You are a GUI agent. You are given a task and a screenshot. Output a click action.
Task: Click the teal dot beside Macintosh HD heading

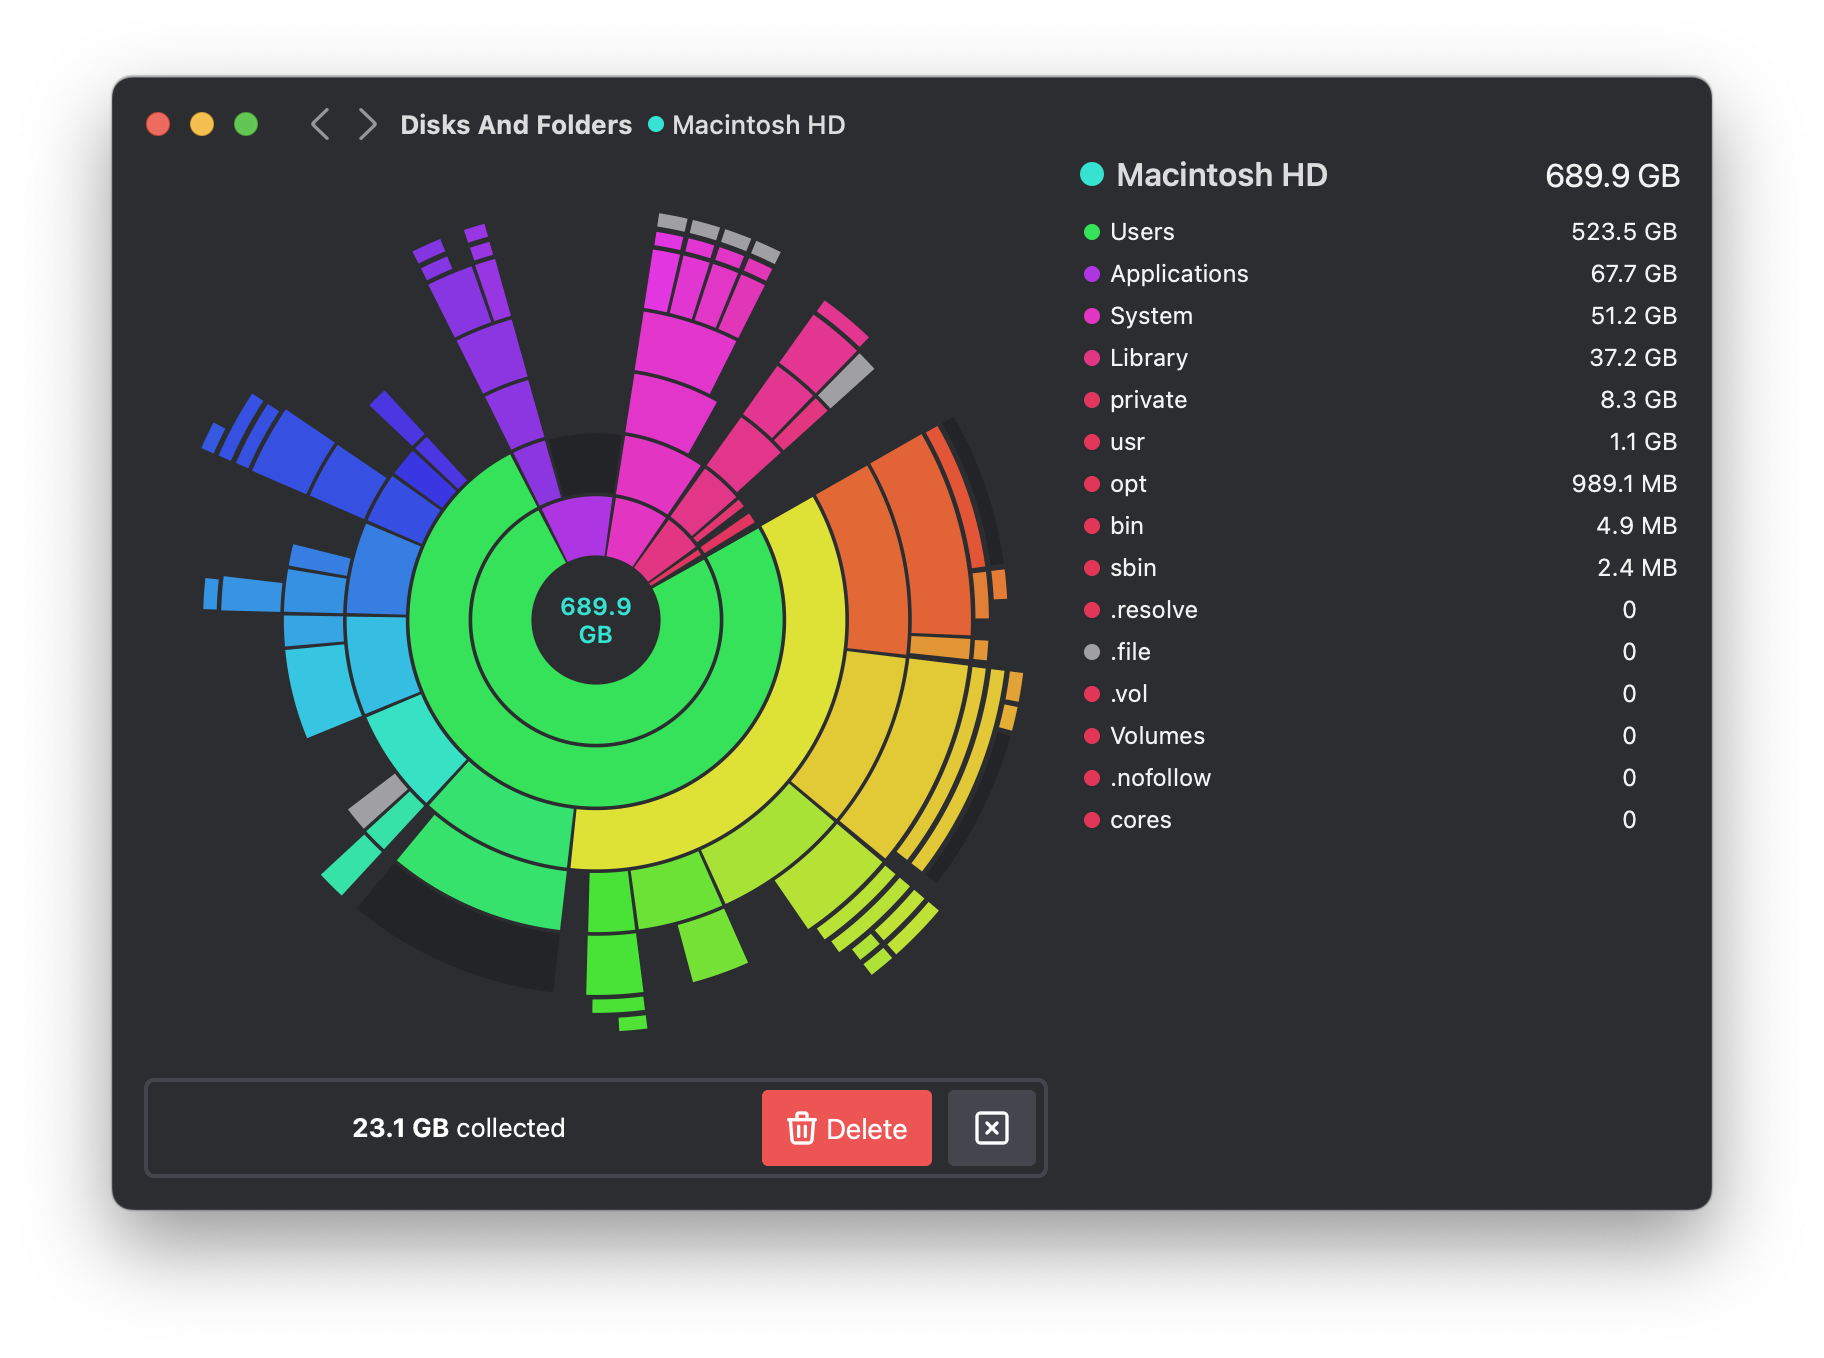point(1092,174)
